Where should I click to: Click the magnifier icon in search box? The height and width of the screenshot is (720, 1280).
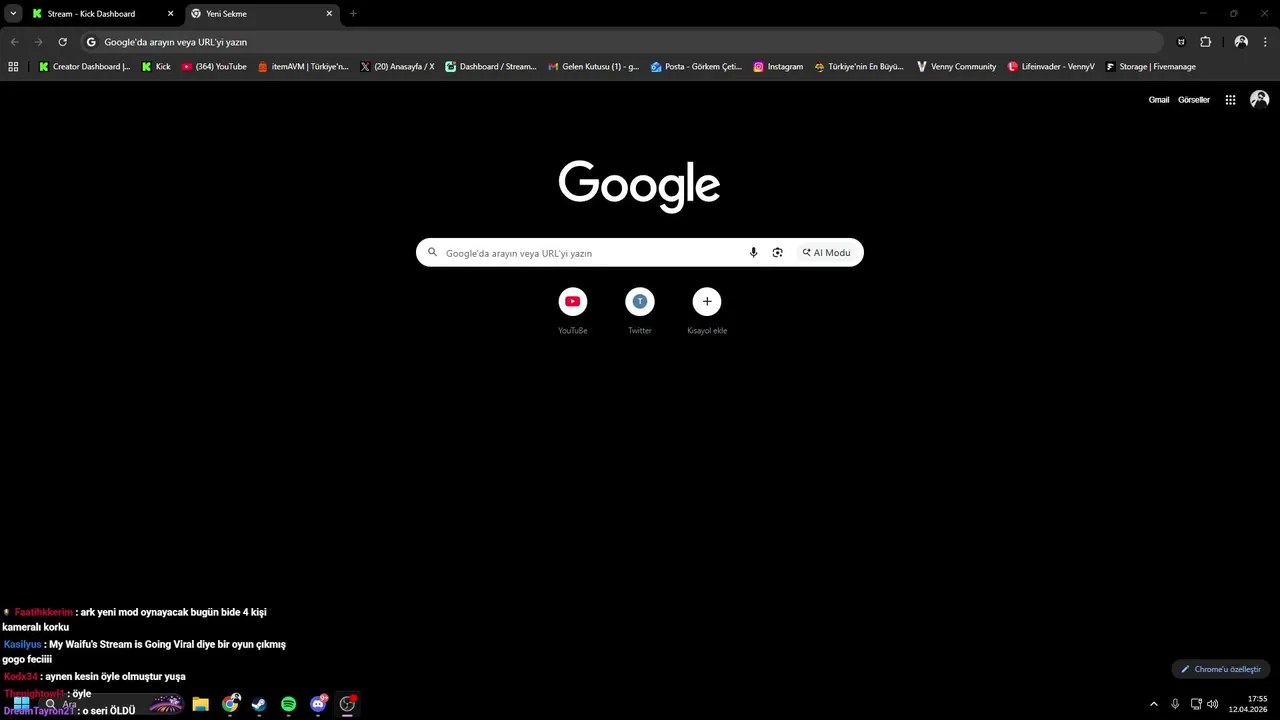tap(432, 253)
